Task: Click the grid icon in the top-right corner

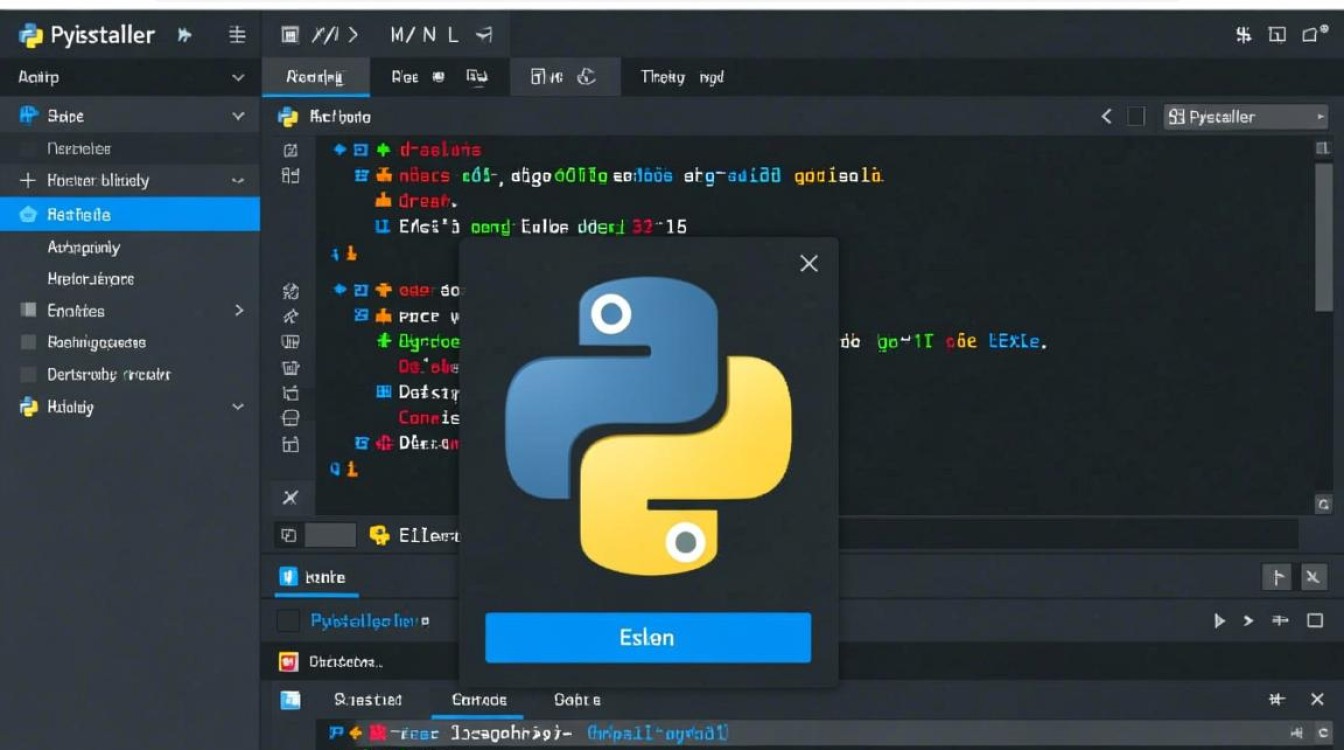Action: pyautogui.click(x=1244, y=35)
